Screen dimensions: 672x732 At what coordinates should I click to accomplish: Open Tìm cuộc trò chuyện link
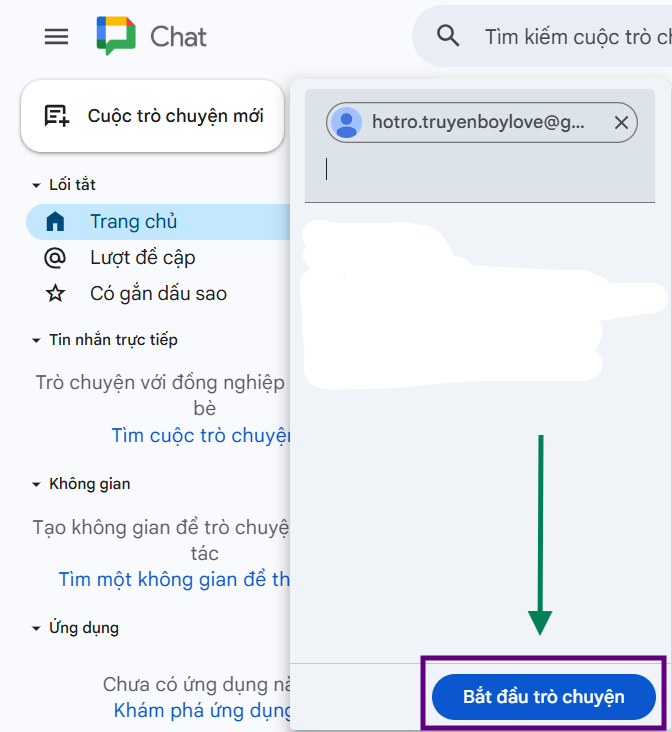coord(201,436)
